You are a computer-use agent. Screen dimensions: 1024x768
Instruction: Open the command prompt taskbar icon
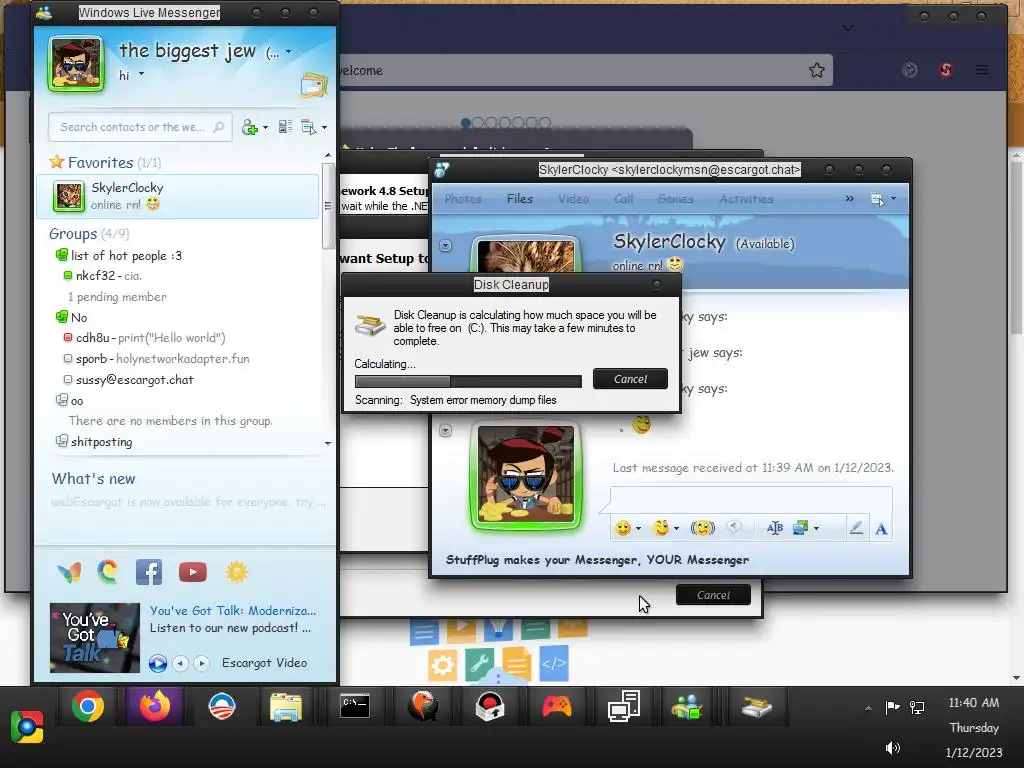click(x=355, y=707)
